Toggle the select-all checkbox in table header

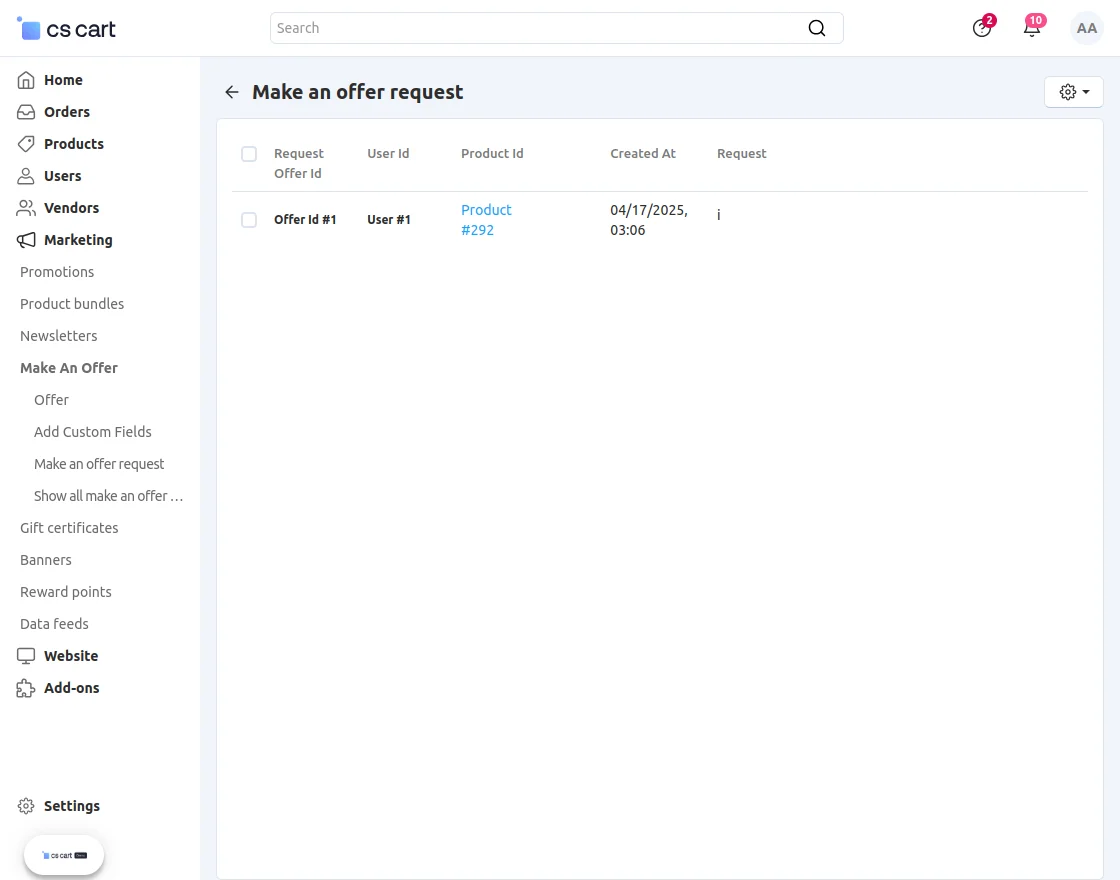tap(249, 154)
